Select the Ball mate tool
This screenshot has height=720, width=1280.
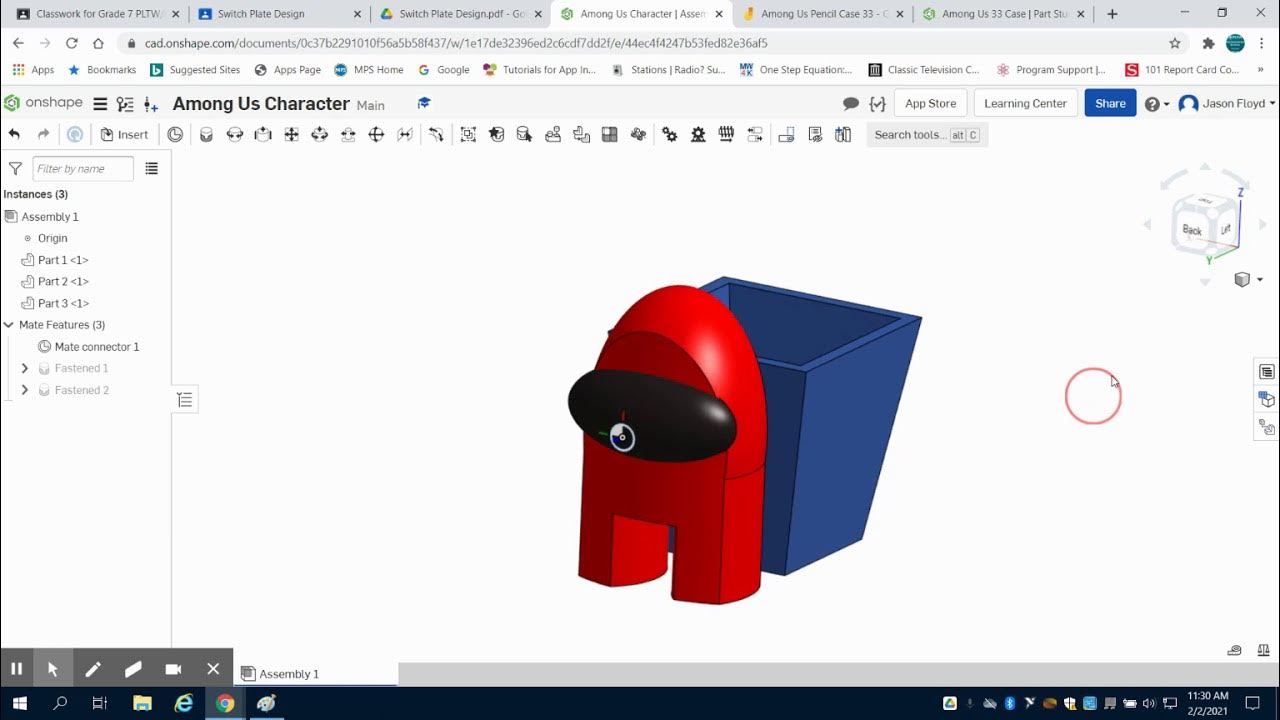pos(376,134)
